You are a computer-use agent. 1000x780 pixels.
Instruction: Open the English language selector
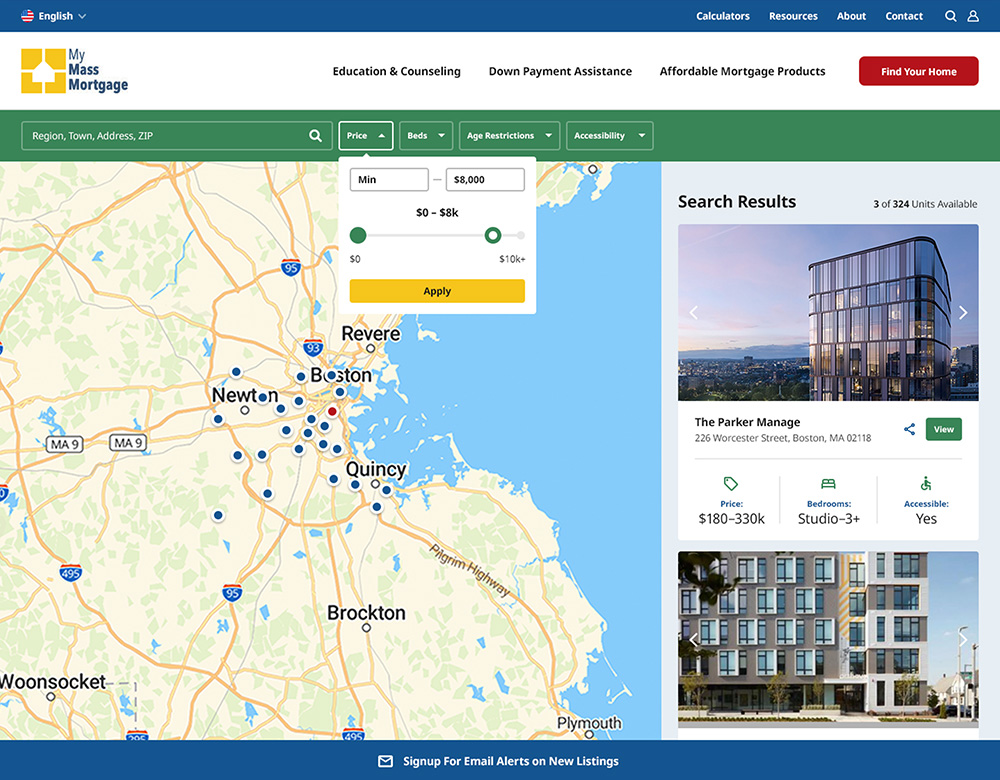click(x=54, y=16)
